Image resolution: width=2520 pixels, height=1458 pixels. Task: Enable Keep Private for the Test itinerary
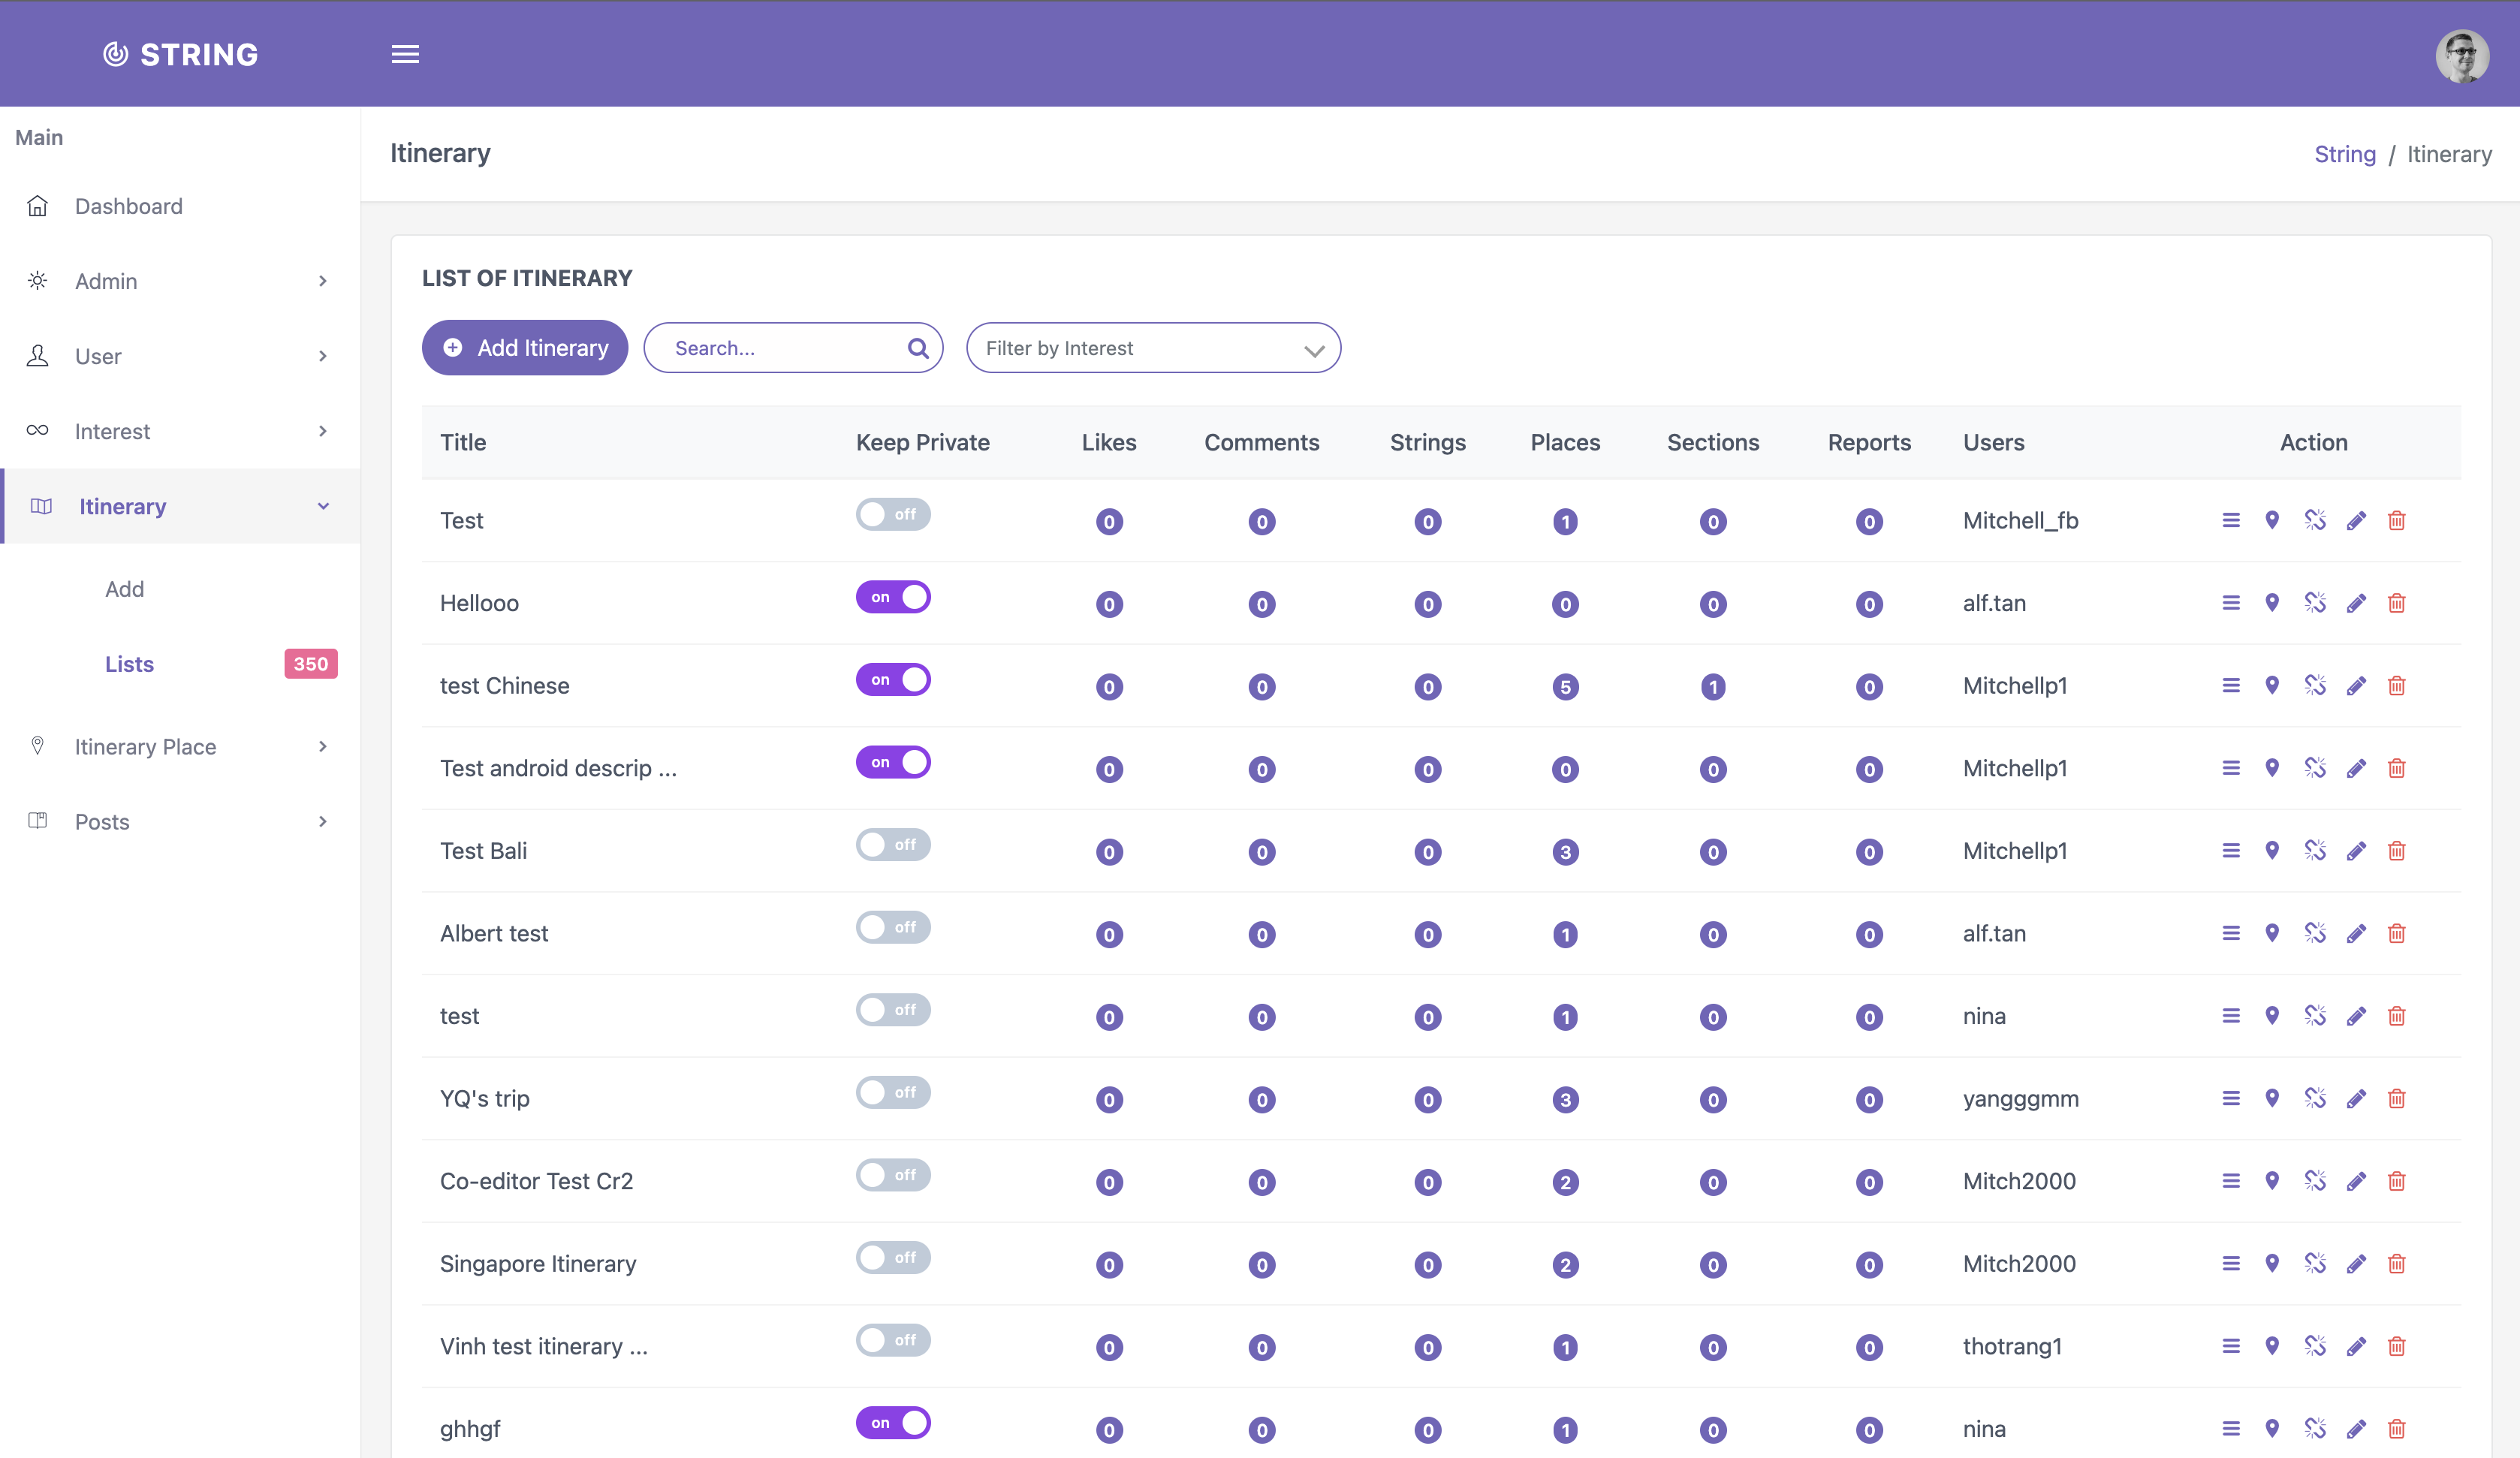893,514
